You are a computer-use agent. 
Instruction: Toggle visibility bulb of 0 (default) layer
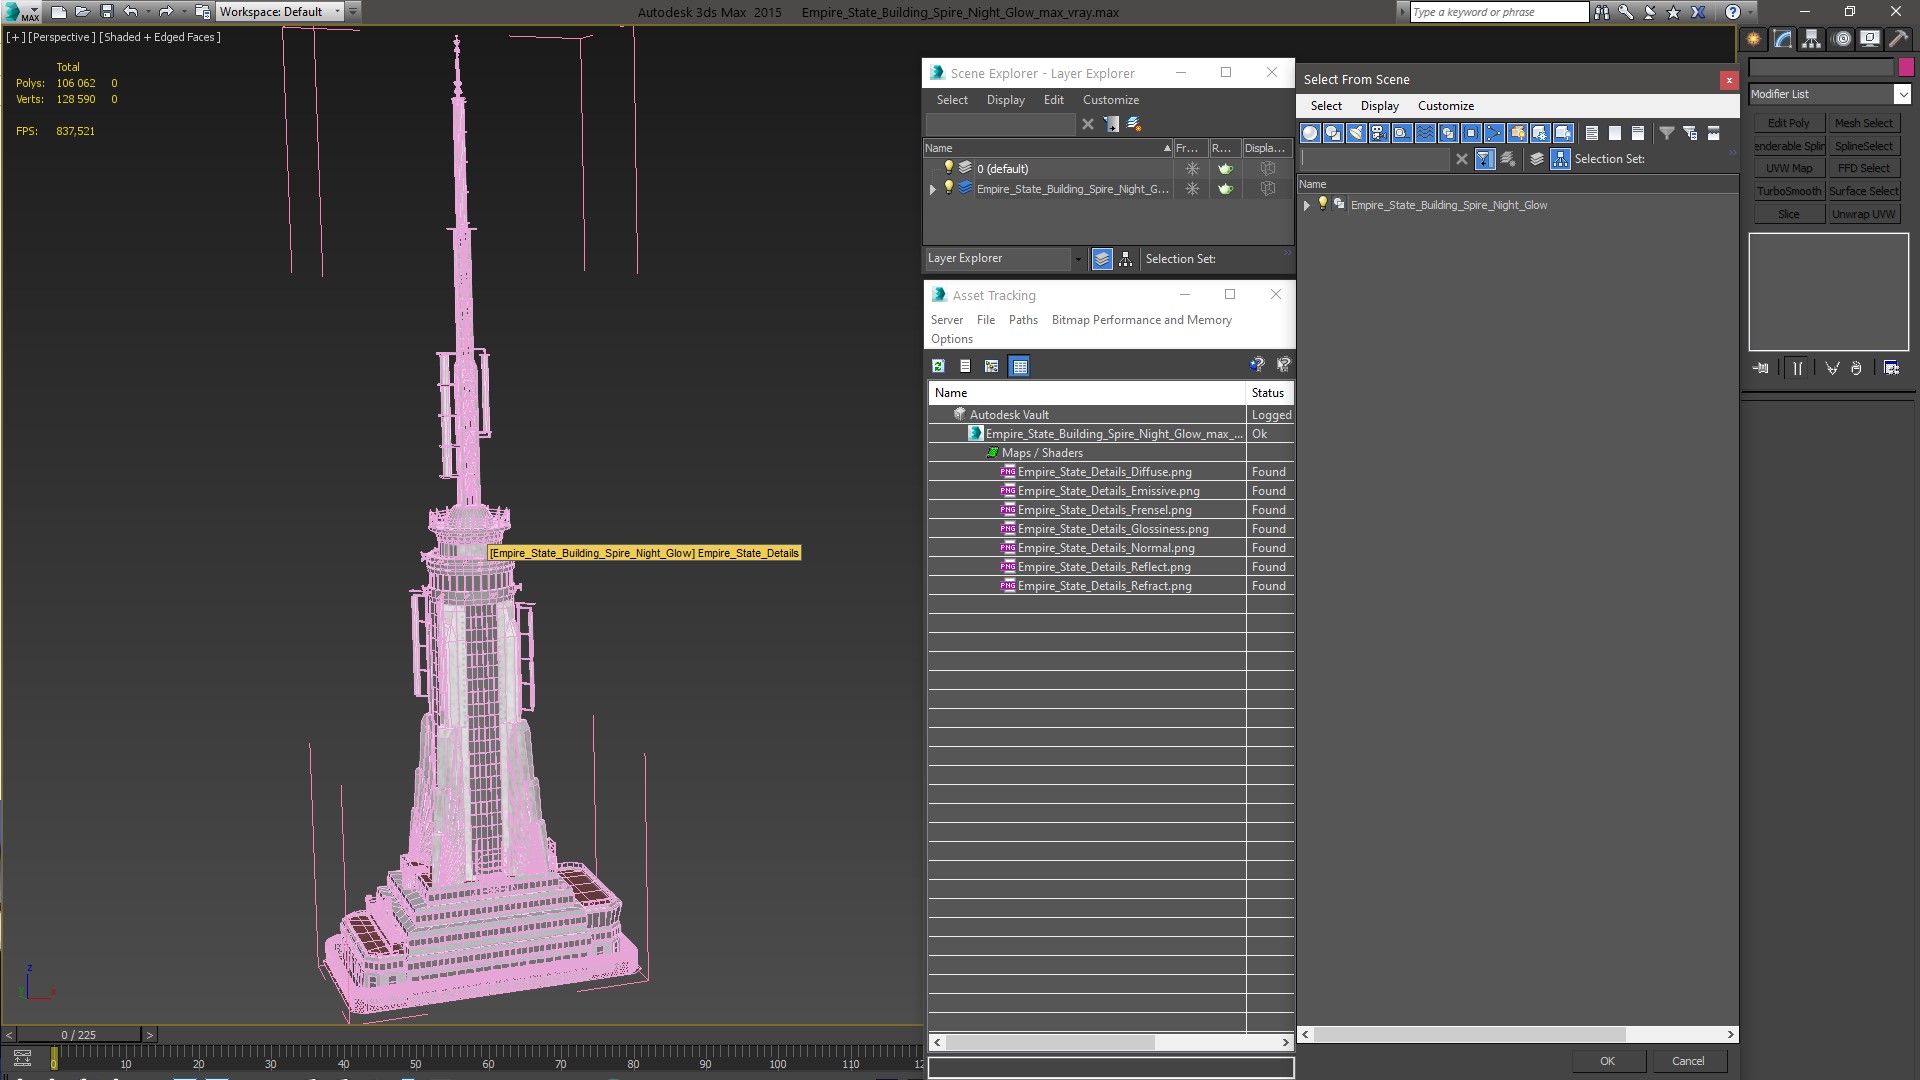(949, 168)
